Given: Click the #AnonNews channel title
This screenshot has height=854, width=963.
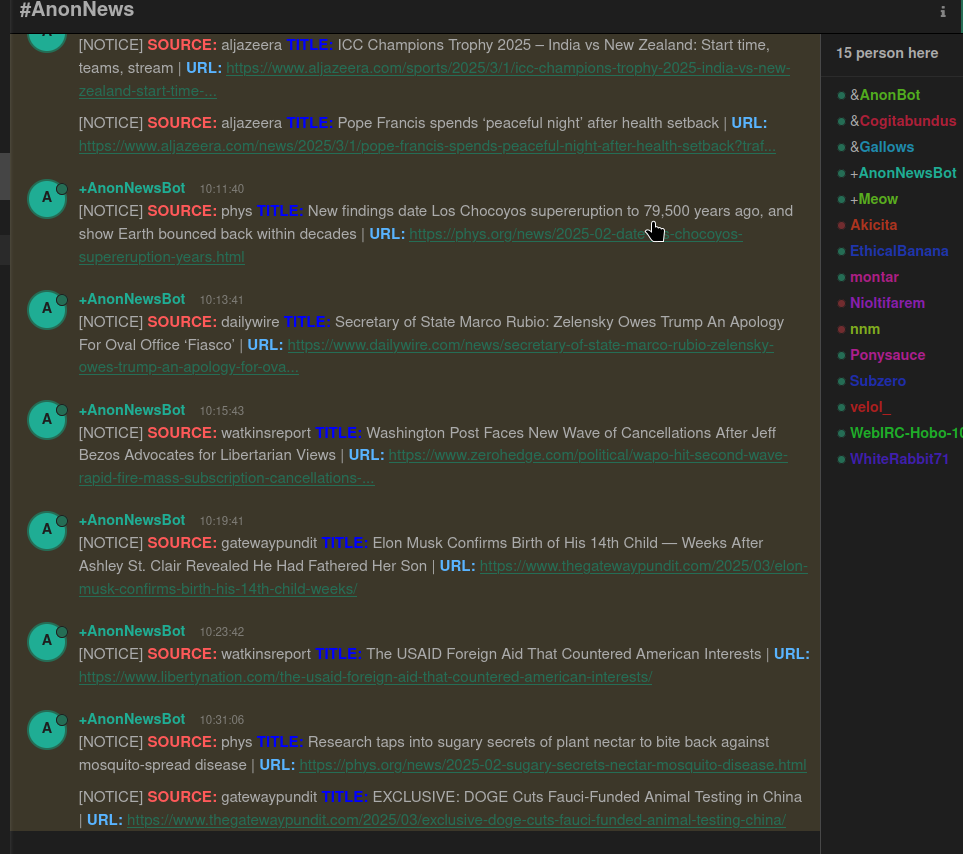Looking at the screenshot, I should (77, 10).
